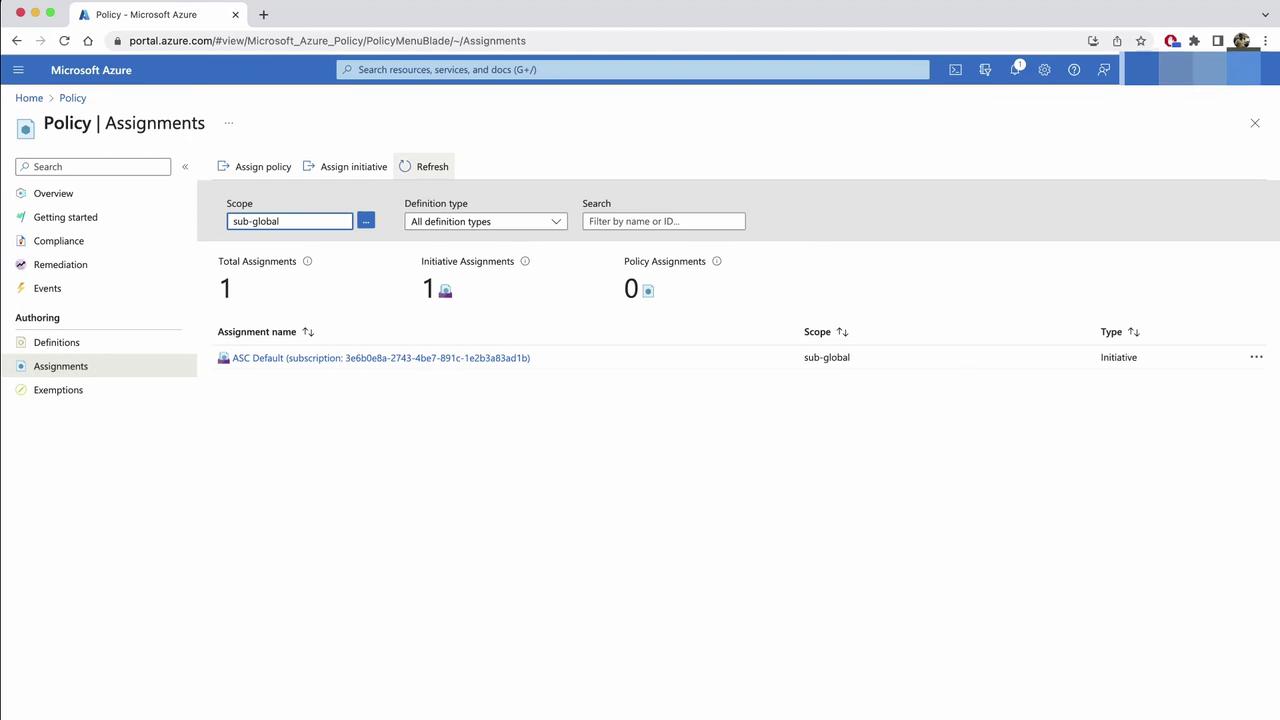Image resolution: width=1280 pixels, height=720 pixels.
Task: Click Assign policy
Action: 254,167
